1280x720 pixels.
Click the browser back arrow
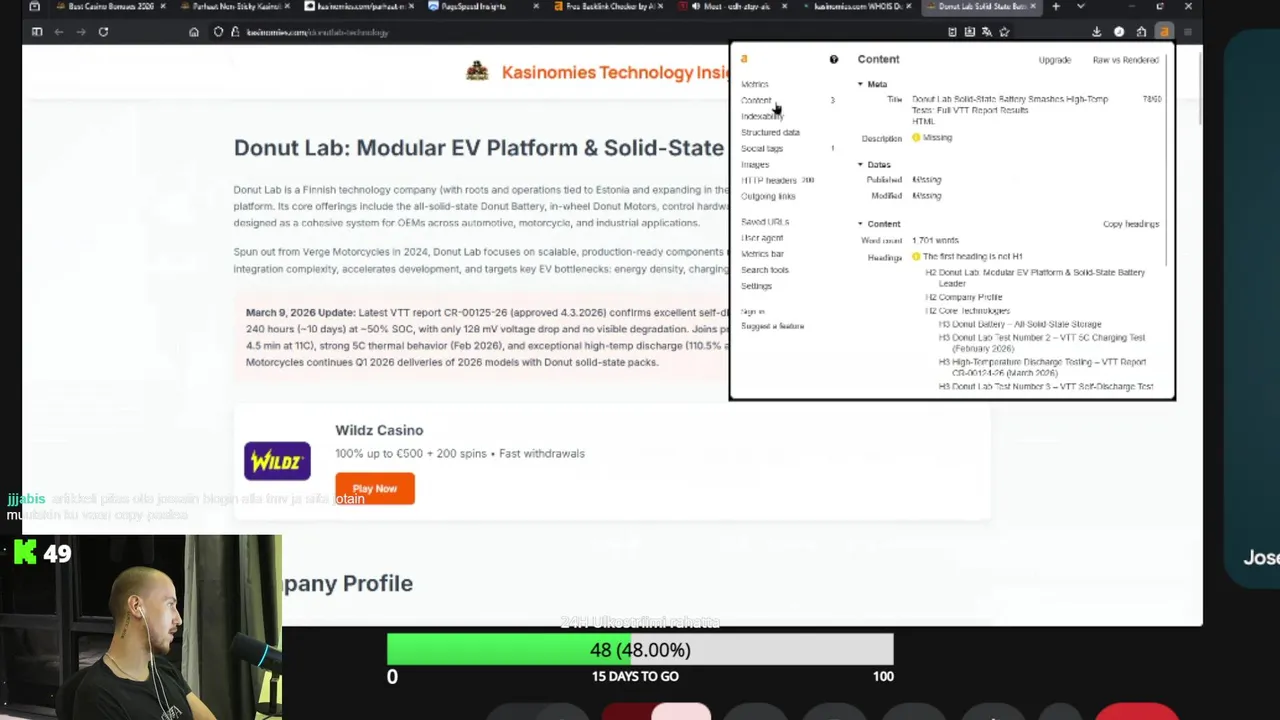(x=59, y=32)
